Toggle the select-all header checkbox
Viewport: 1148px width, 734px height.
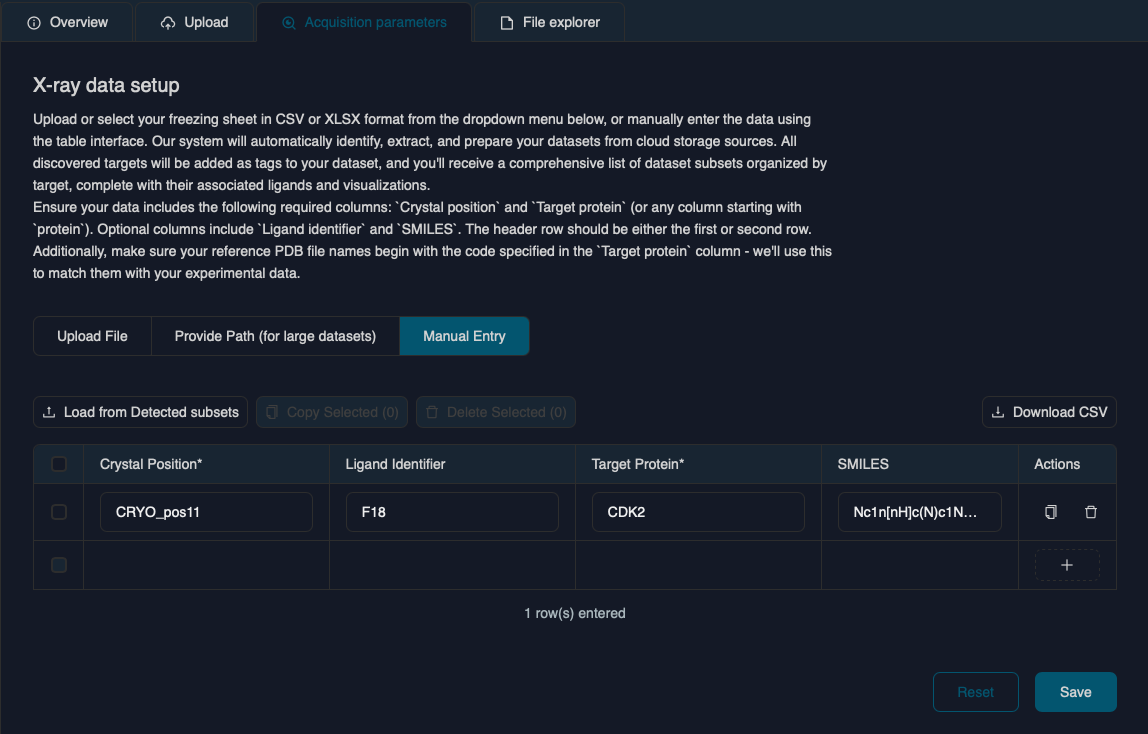[59, 464]
